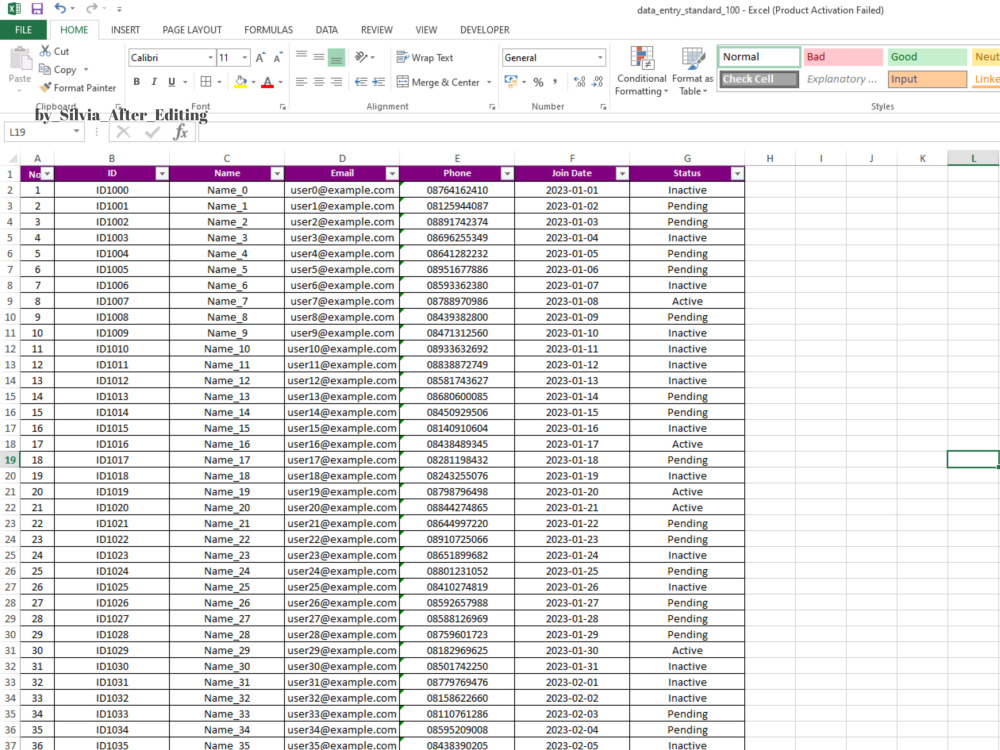The width and height of the screenshot is (1000, 750).
Task: Switch to the FORMULAS tab
Action: click(268, 30)
